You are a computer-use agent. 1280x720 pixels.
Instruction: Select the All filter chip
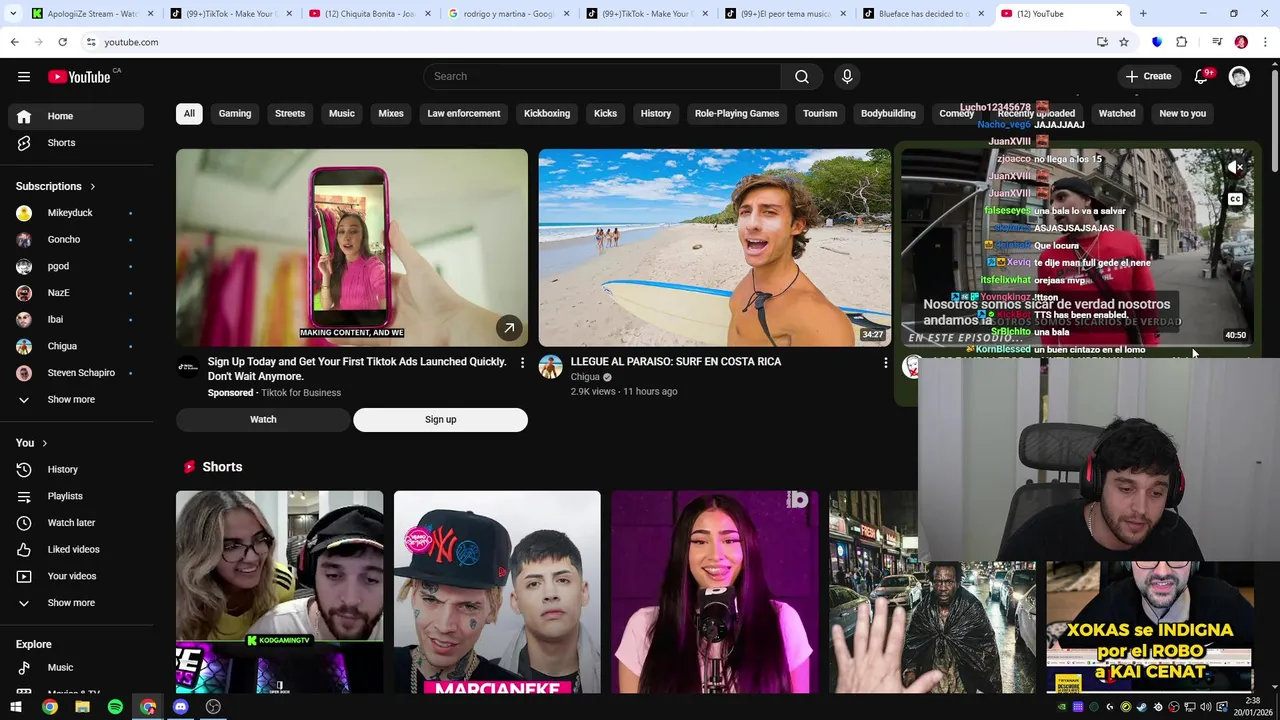tap(189, 114)
